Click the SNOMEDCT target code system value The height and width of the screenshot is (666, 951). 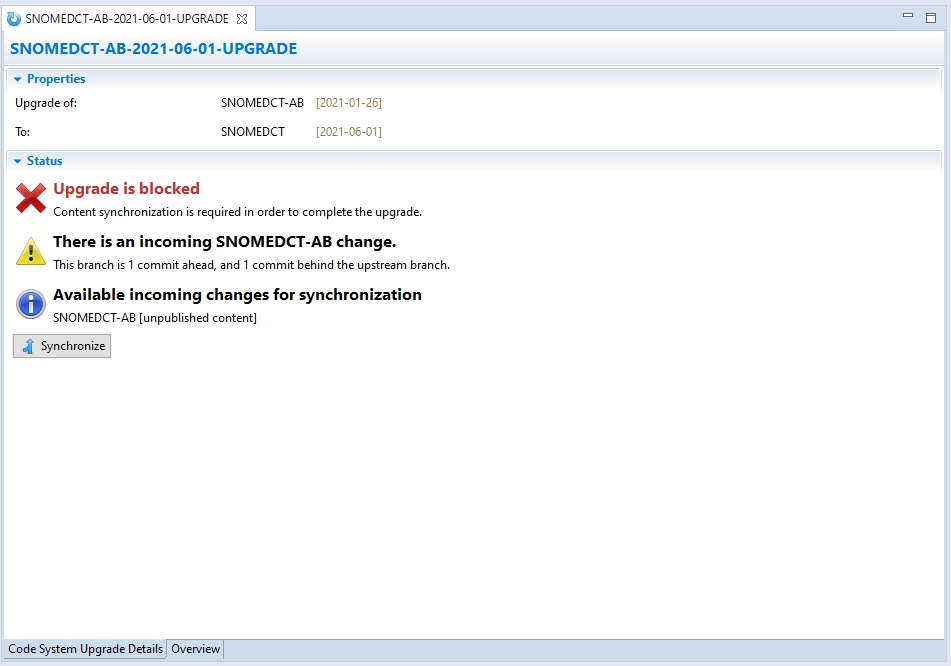[253, 132]
